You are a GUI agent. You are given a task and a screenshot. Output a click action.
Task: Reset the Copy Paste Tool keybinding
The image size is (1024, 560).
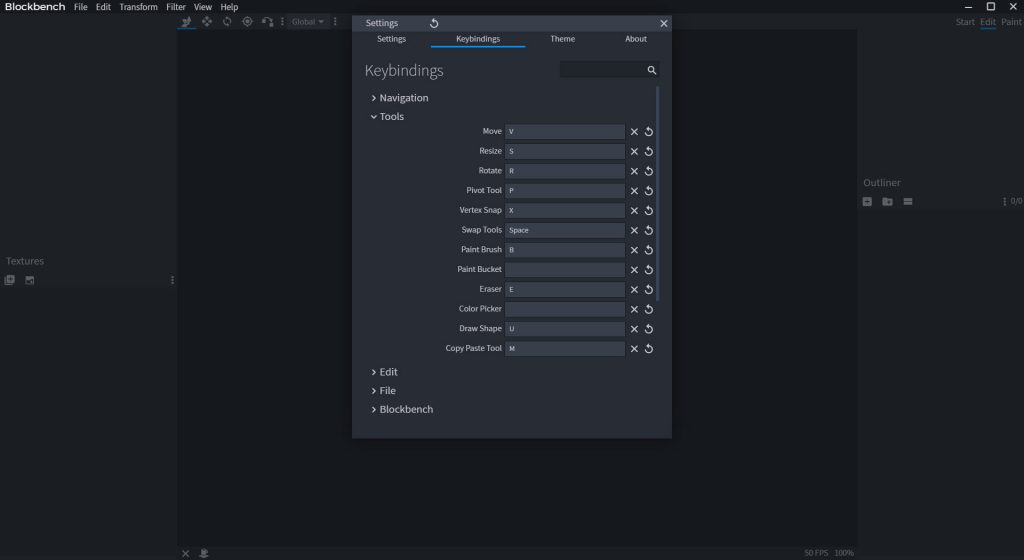[x=648, y=349]
